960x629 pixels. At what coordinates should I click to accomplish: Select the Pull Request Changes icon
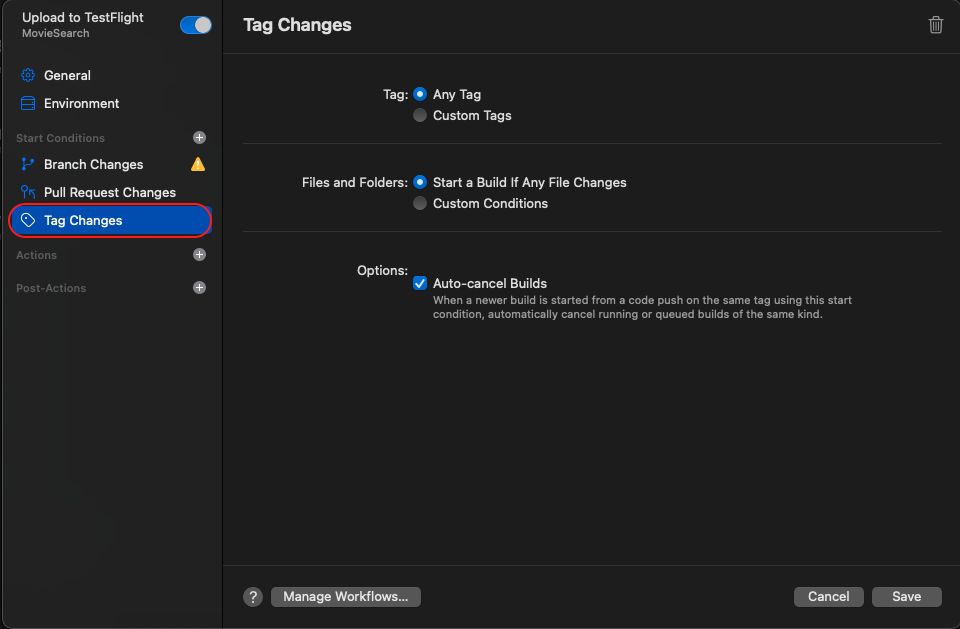click(28, 192)
